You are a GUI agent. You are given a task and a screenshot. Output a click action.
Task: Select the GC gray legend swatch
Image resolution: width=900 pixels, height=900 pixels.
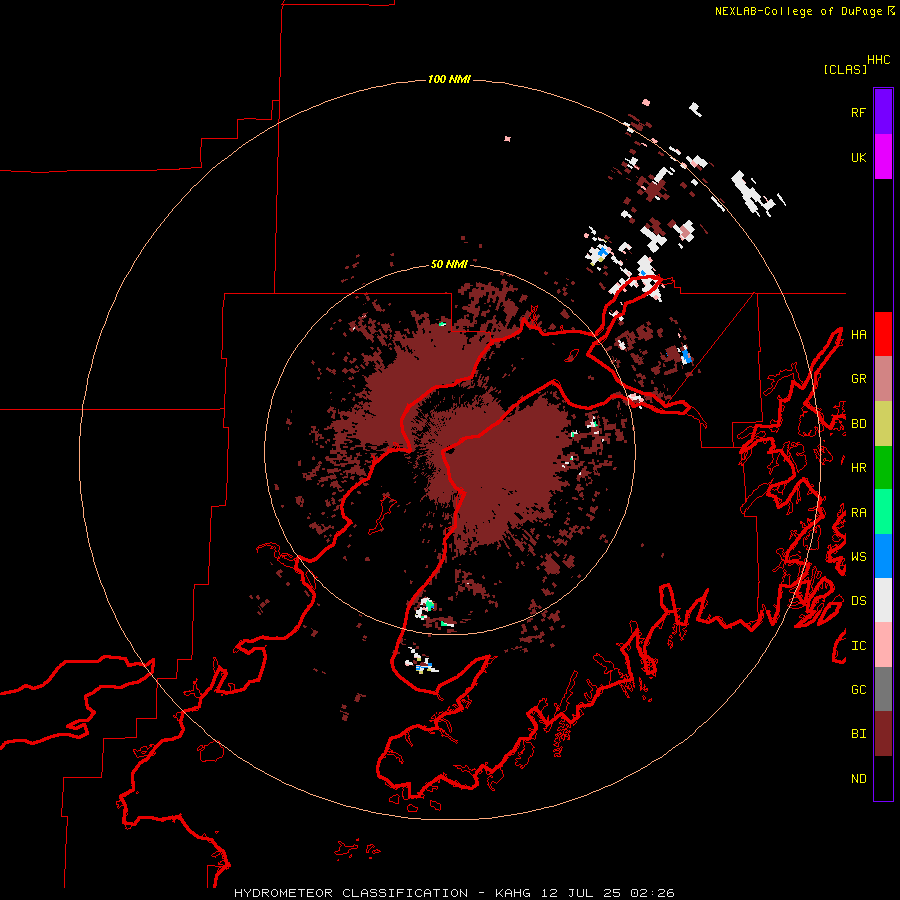click(883, 689)
